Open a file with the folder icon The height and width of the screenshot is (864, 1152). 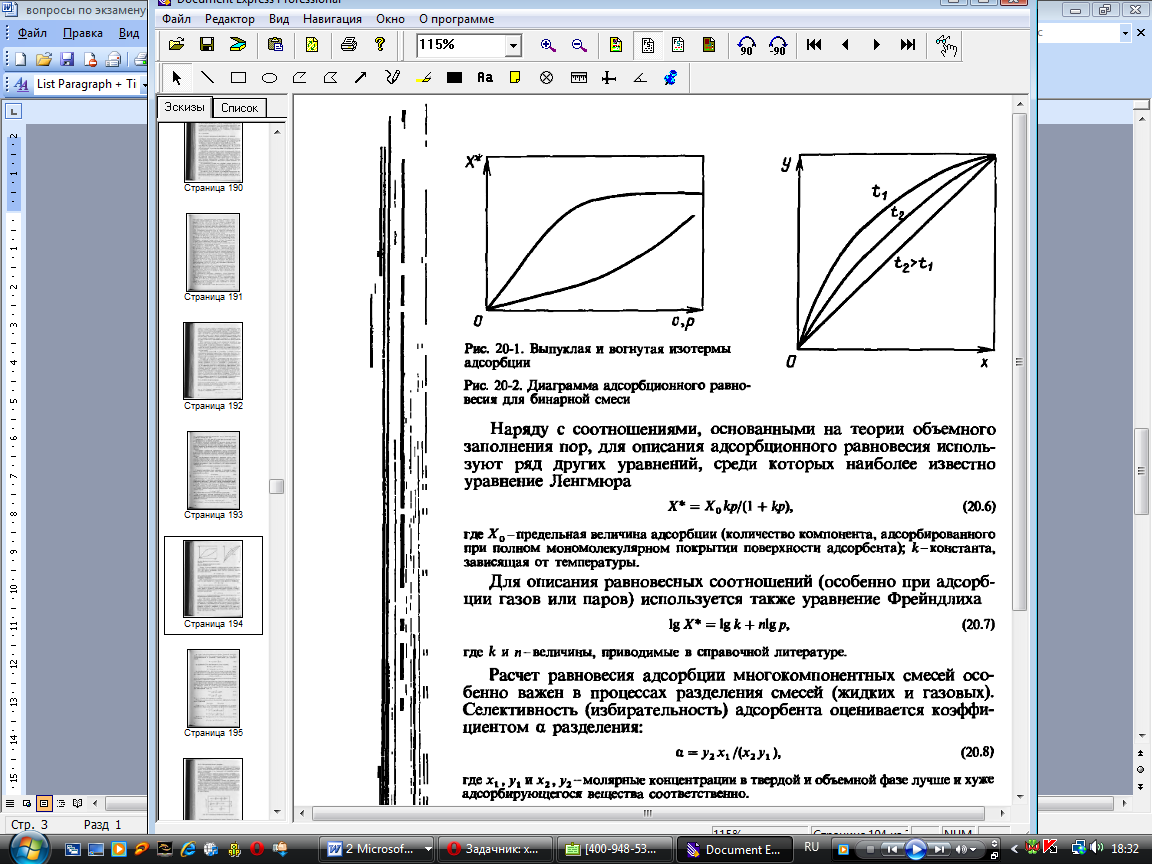point(176,45)
